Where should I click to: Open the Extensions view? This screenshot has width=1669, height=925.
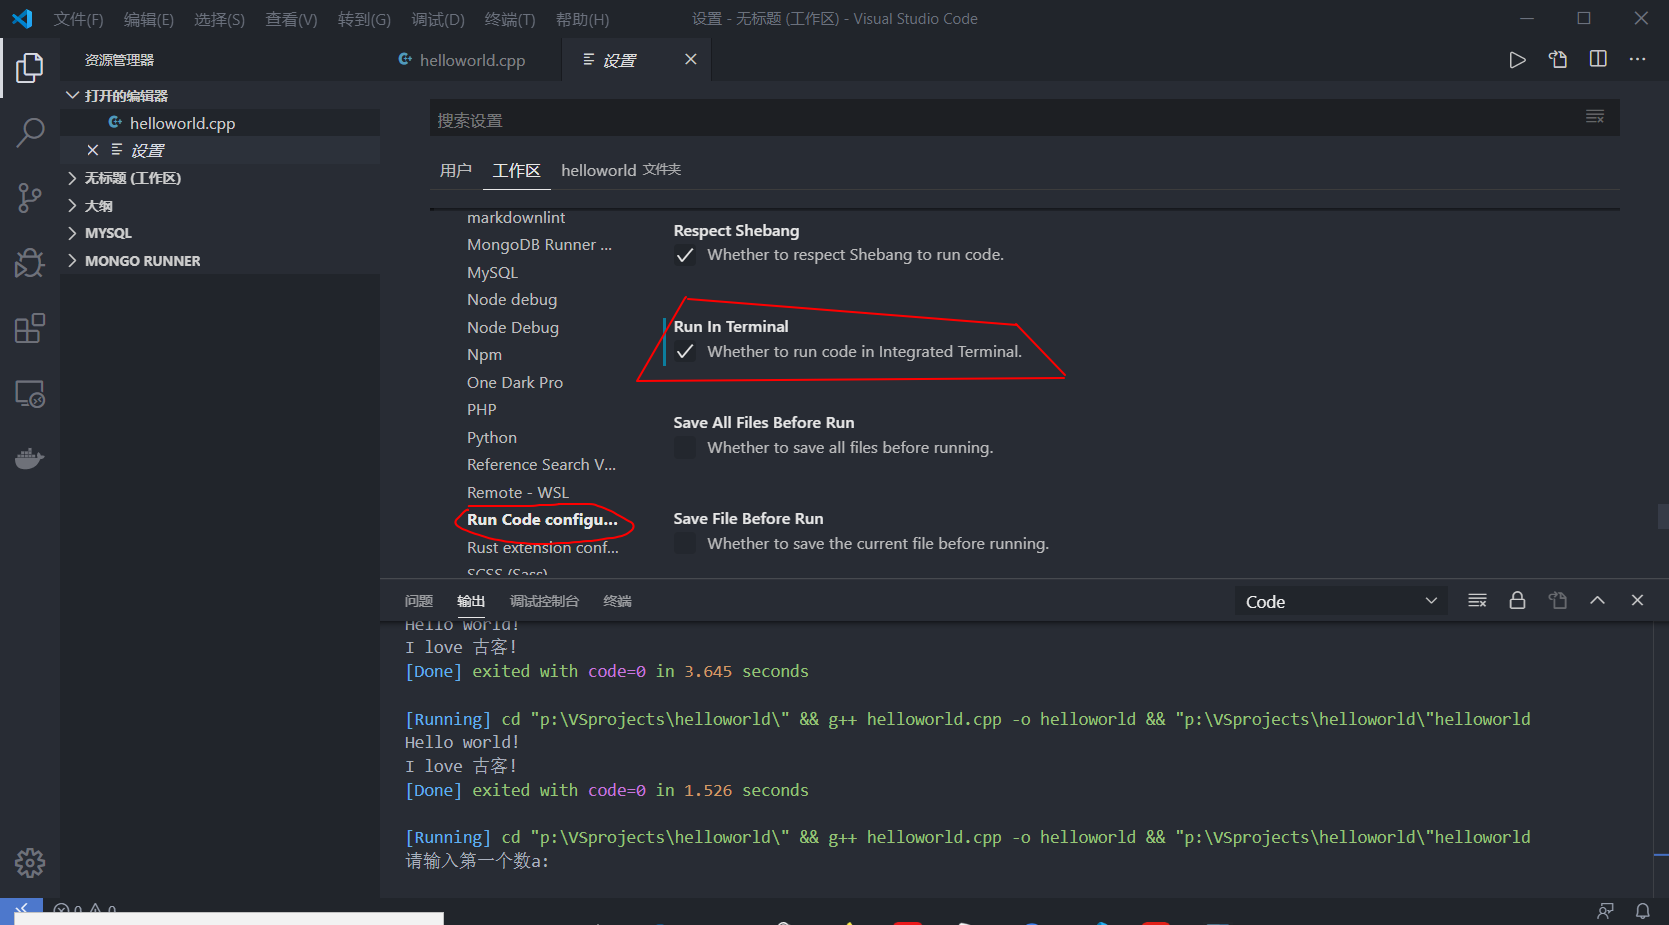[x=30, y=328]
